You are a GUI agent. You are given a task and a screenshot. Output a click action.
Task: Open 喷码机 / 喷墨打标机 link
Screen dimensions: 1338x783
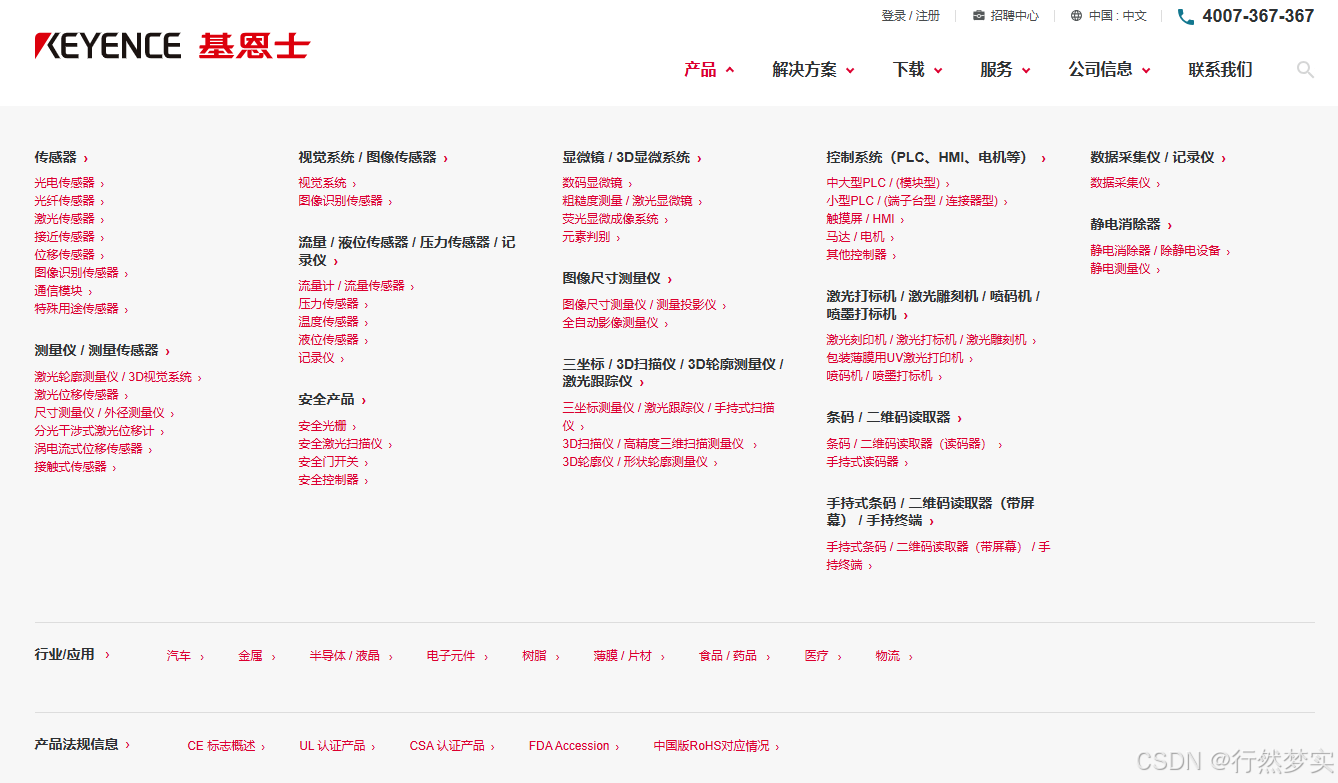click(x=884, y=376)
